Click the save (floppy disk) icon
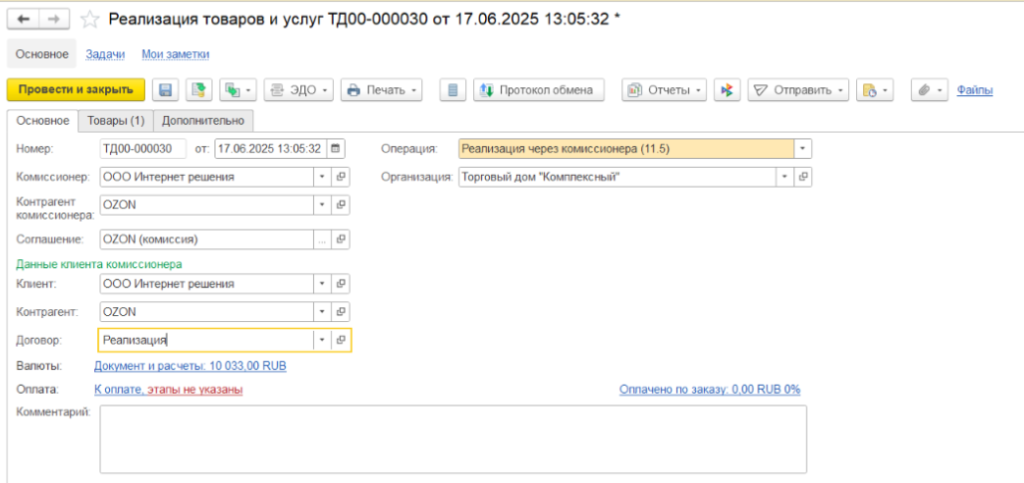The width and height of the screenshot is (1024, 483). (x=166, y=90)
